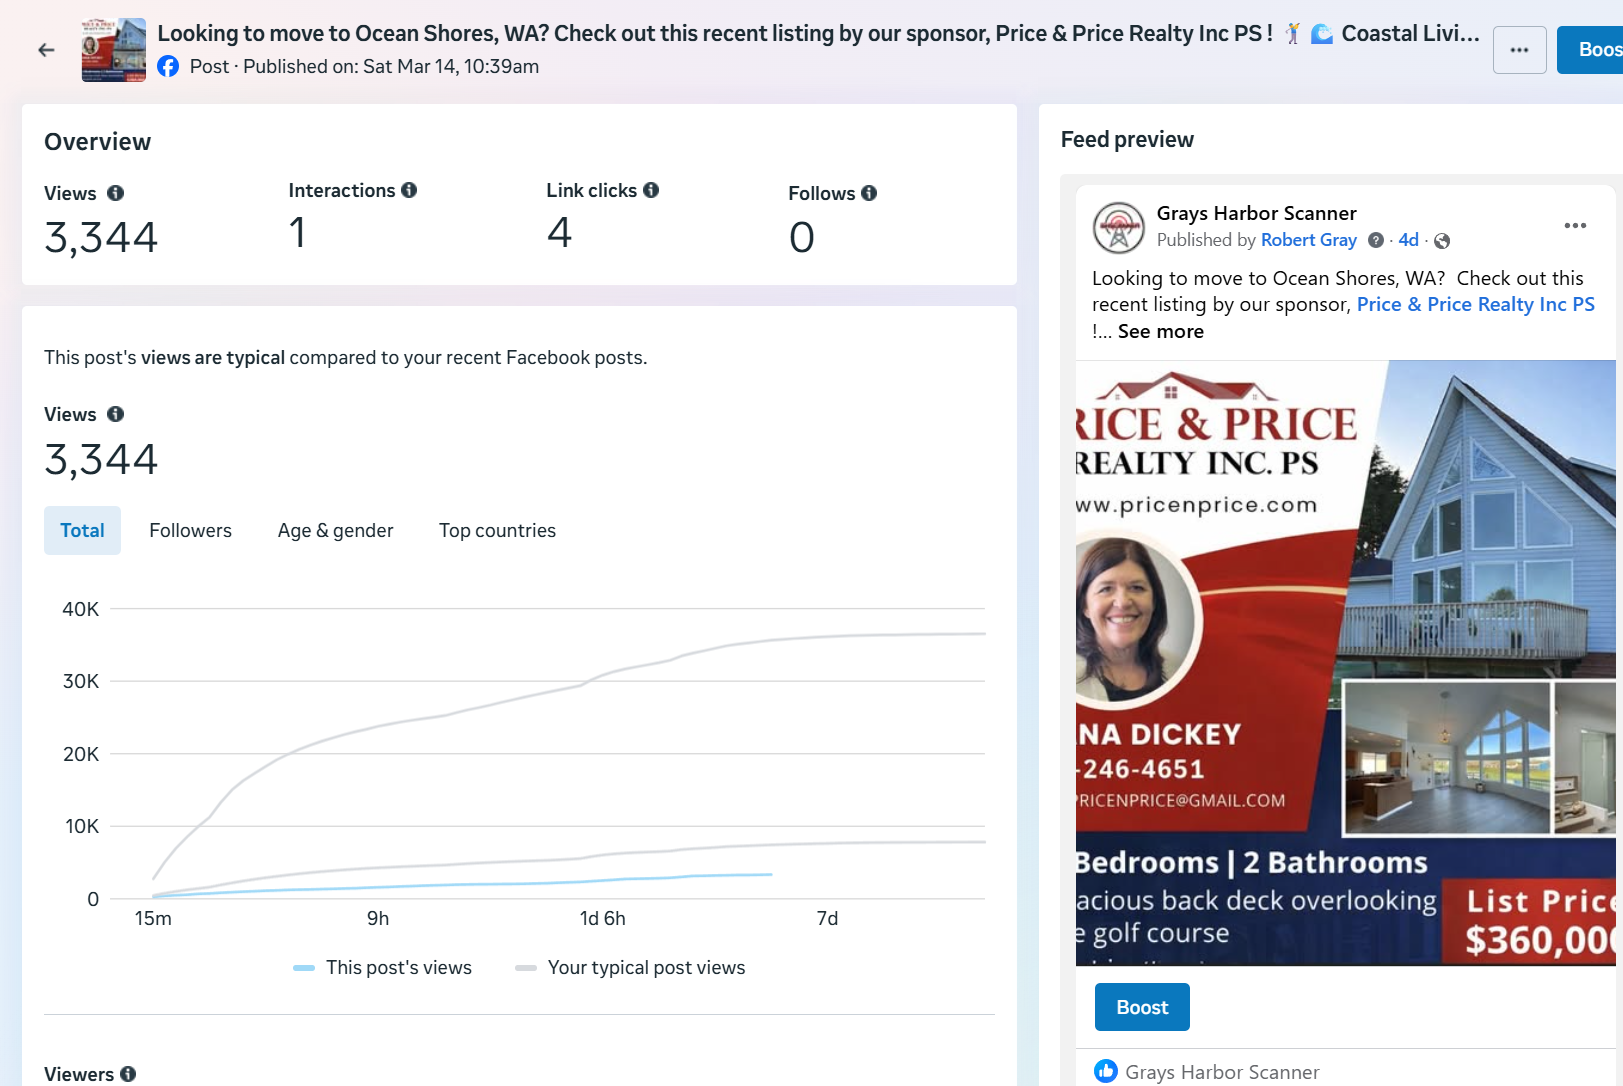
Task: Open the Price & Price Realty Inc PS link
Action: 1475,305
